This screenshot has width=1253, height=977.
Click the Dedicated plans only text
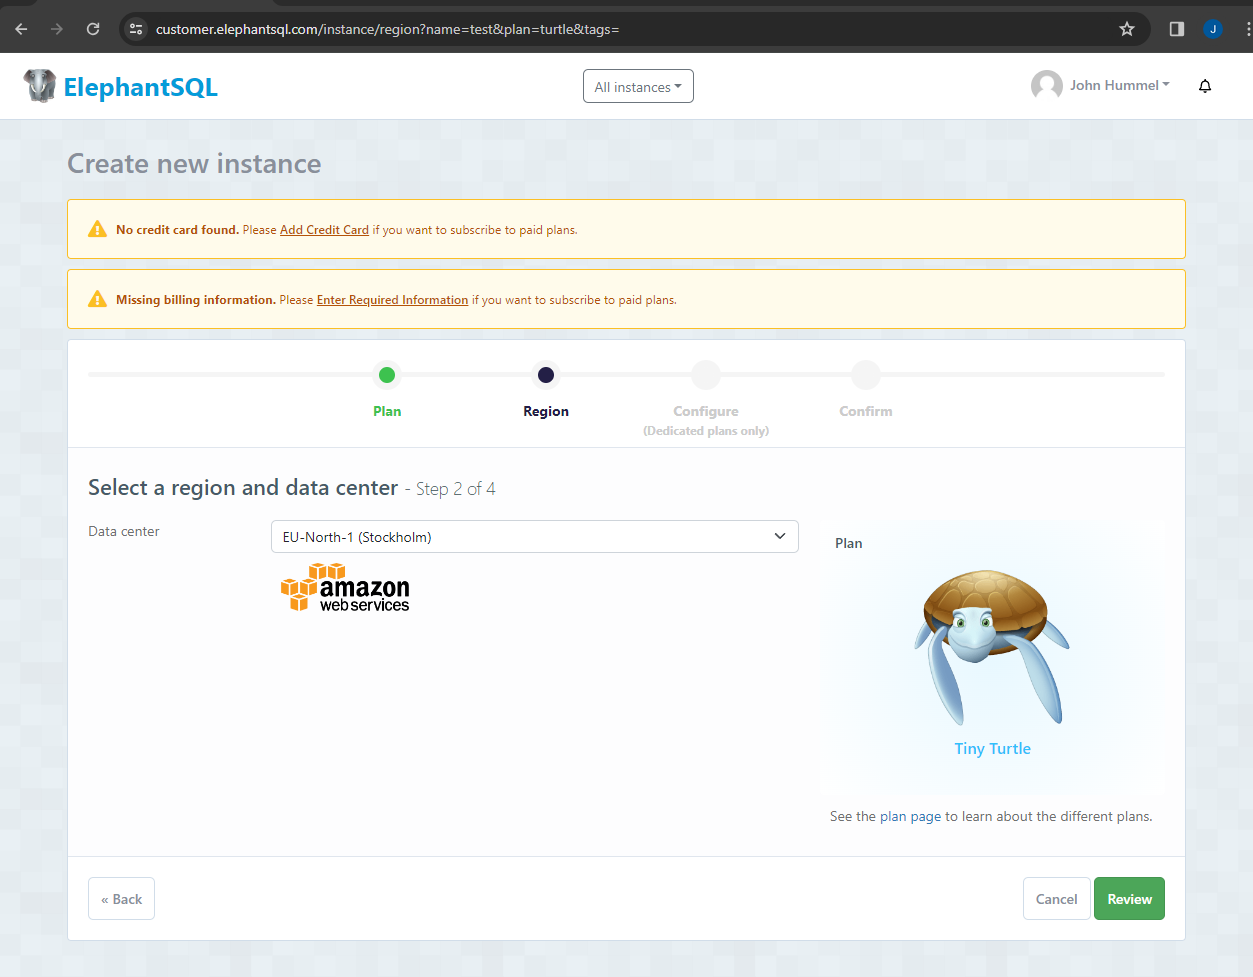pos(706,431)
